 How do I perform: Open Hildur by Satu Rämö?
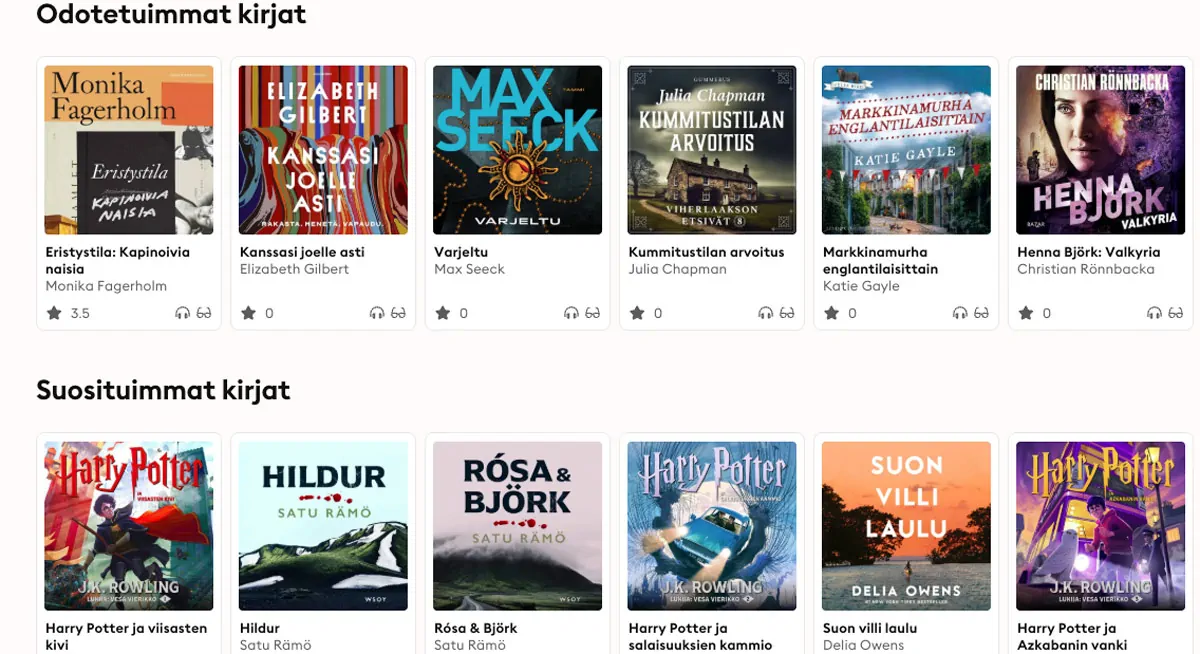tap(322, 525)
